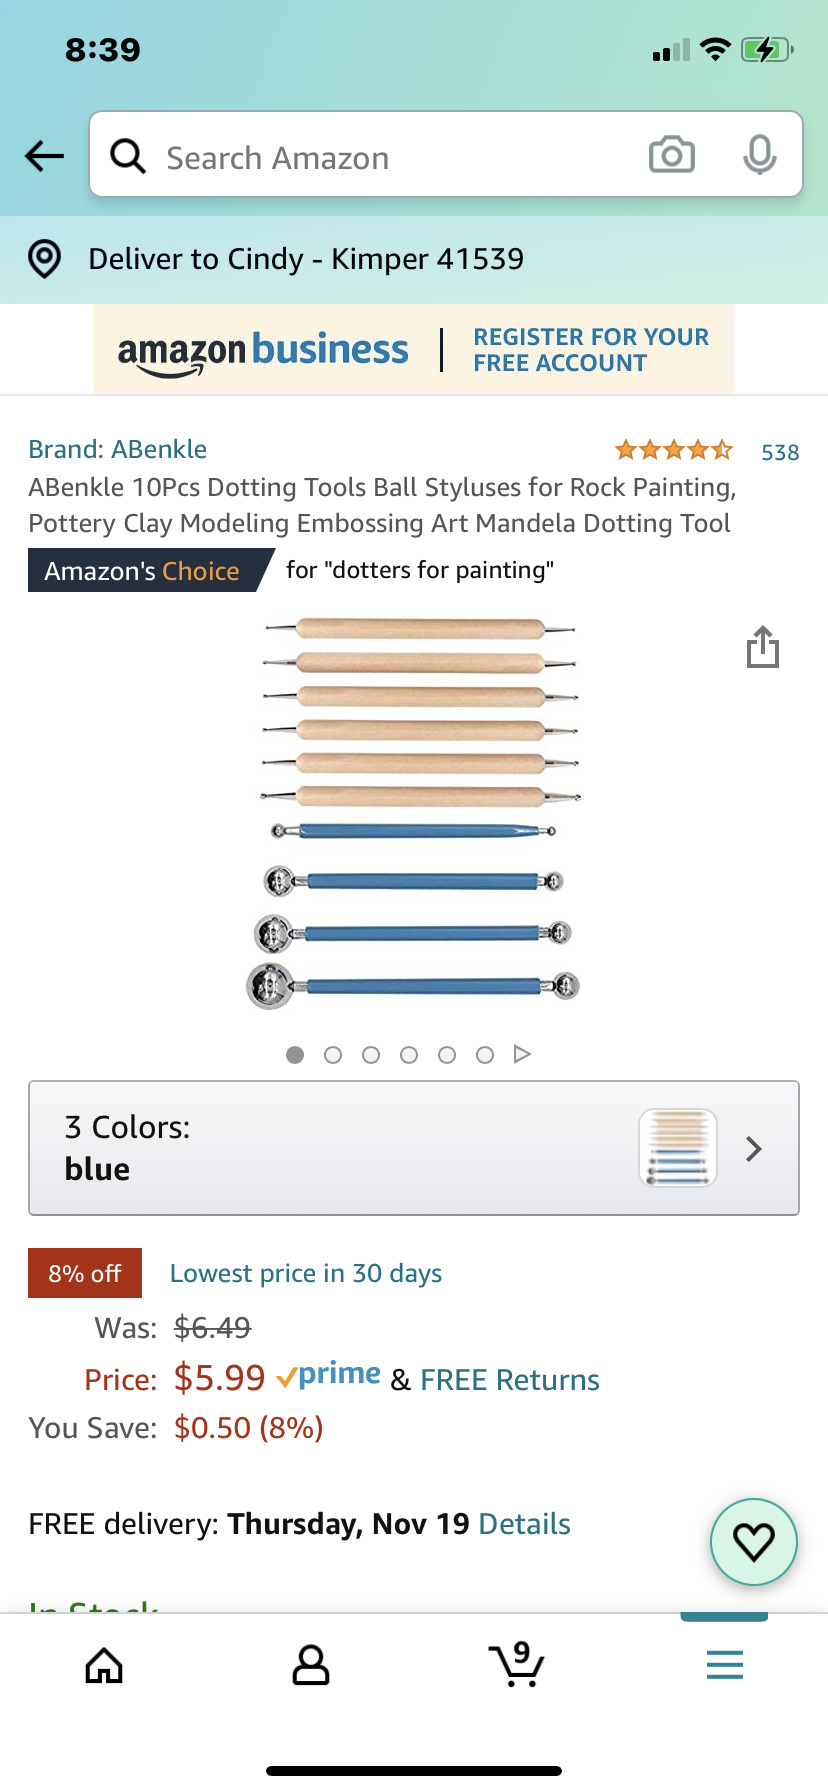Select the second image carousel dot
Screen dimensions: 828x1792
(x=333, y=1055)
